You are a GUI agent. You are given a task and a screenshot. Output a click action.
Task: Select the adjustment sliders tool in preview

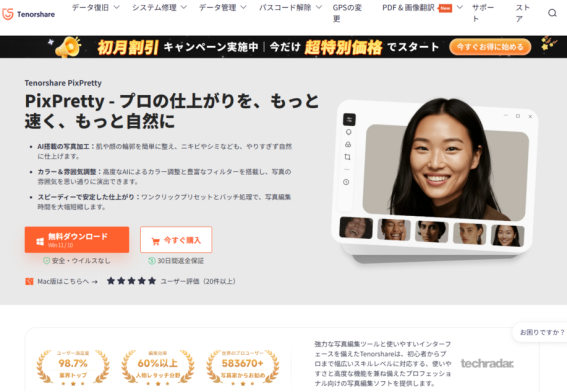click(349, 120)
